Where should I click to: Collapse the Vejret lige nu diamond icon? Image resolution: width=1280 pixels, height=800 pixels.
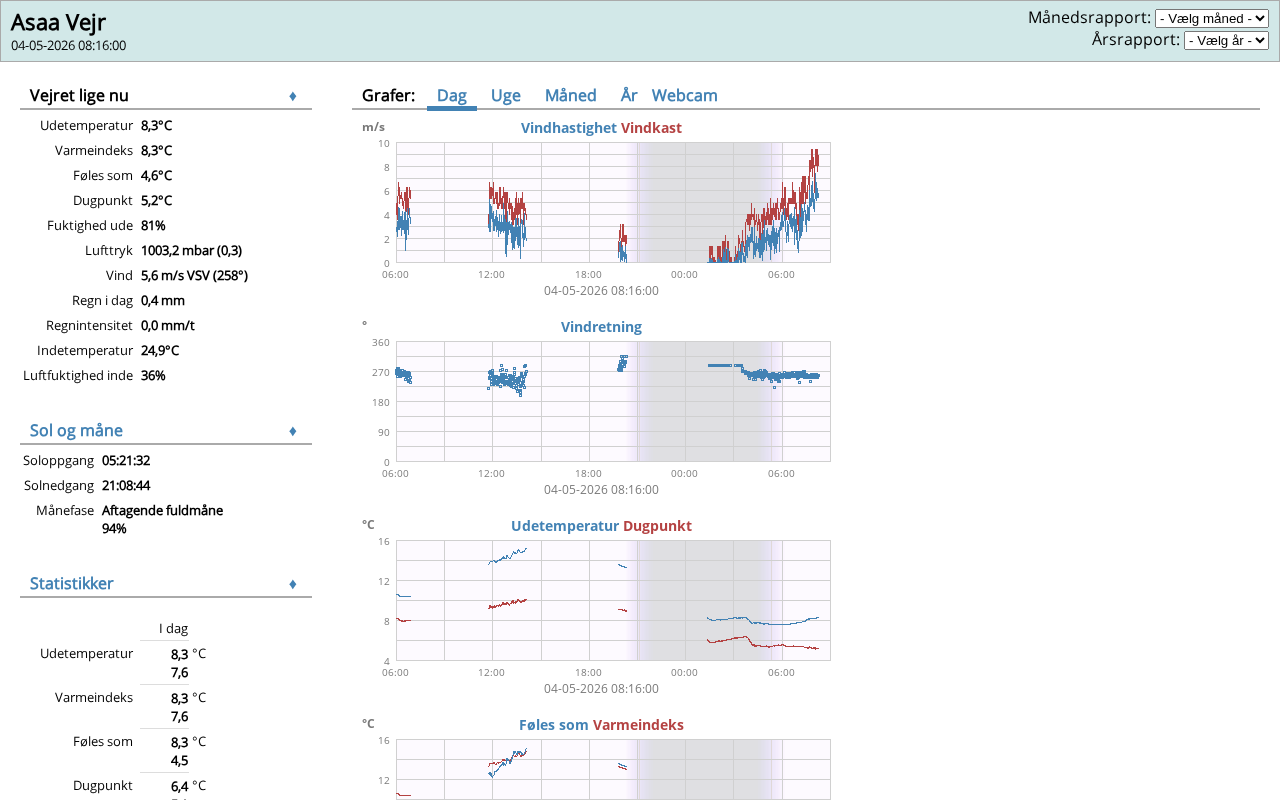(293, 96)
